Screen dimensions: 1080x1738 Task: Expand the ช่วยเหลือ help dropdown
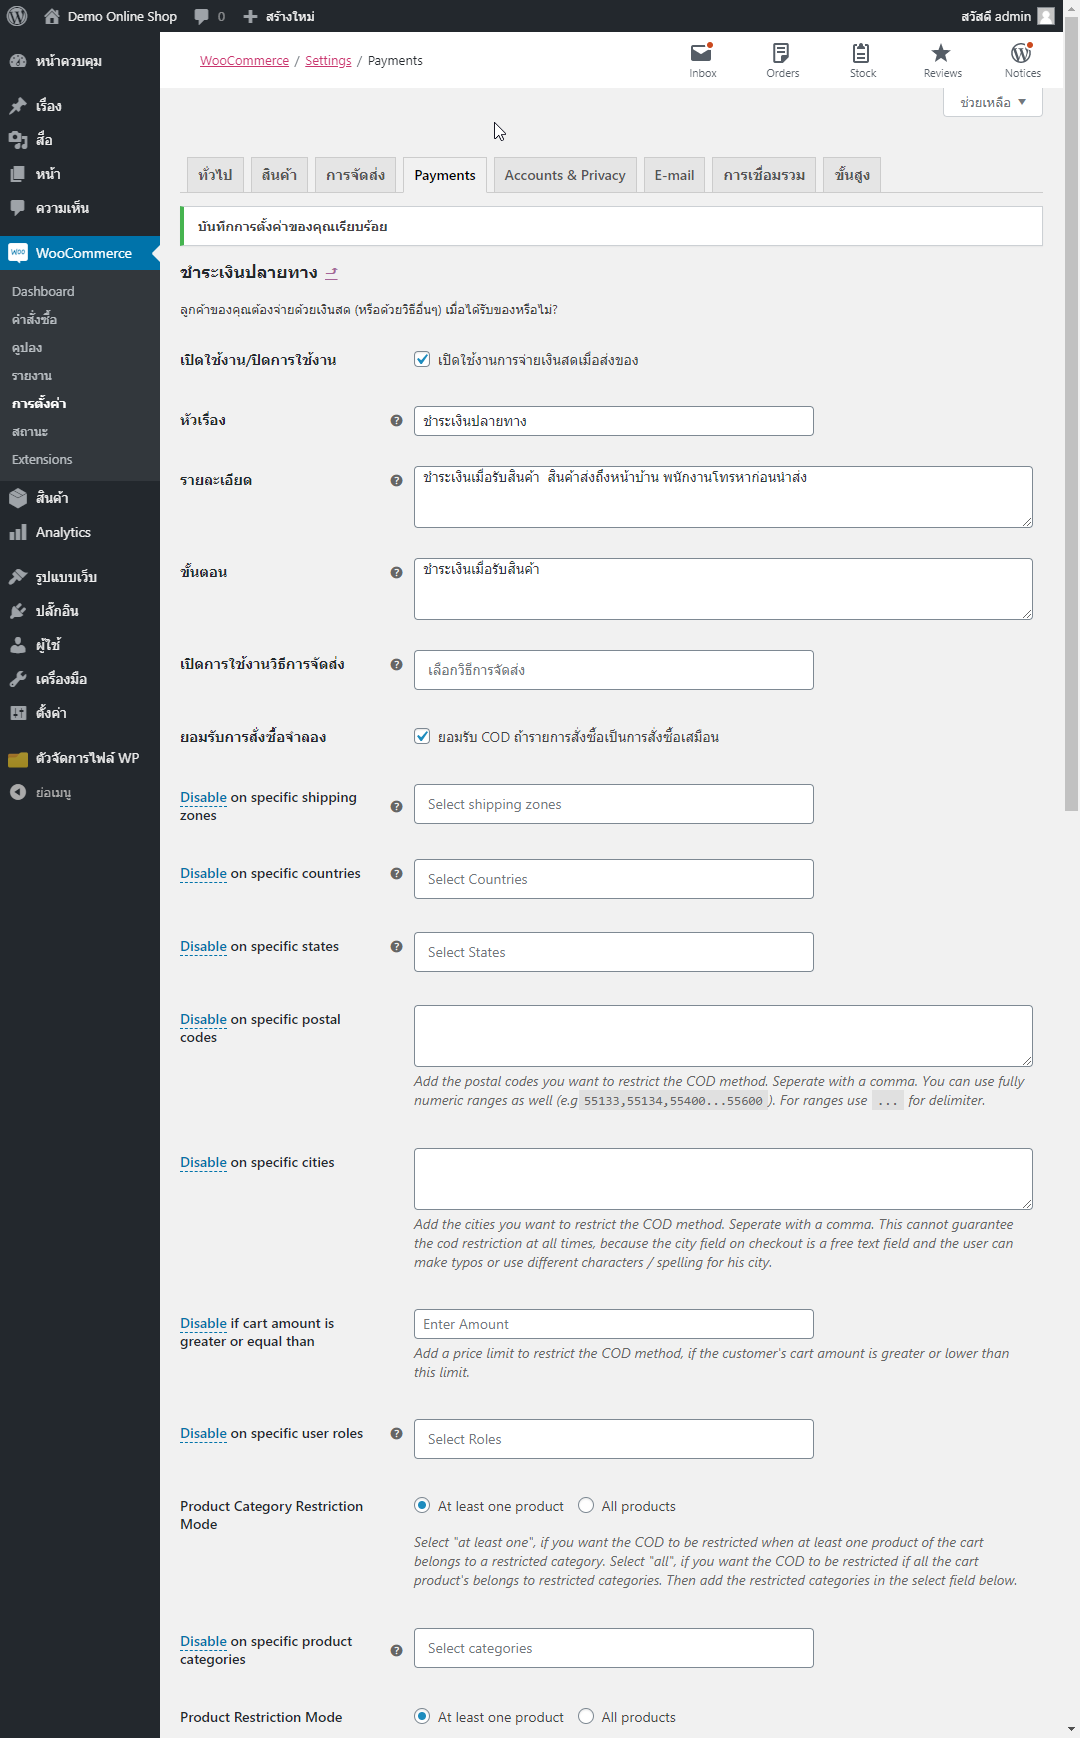[x=992, y=102]
